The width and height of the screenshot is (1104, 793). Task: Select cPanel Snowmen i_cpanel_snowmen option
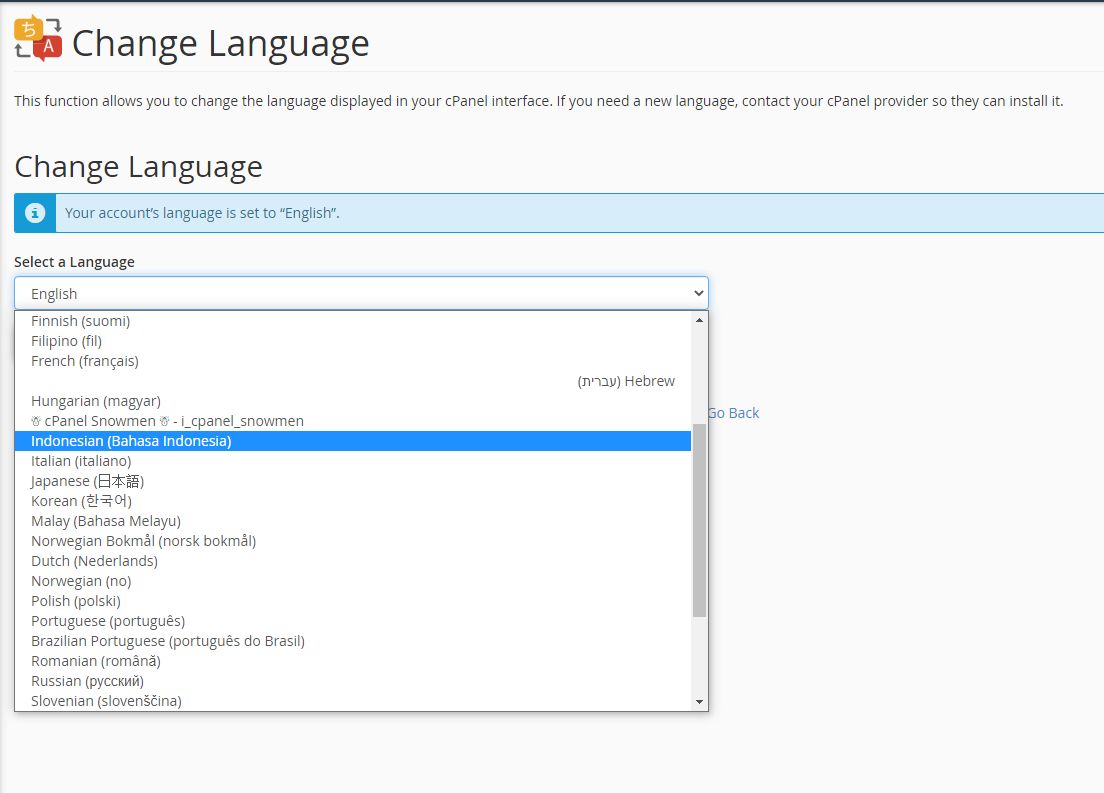click(353, 421)
